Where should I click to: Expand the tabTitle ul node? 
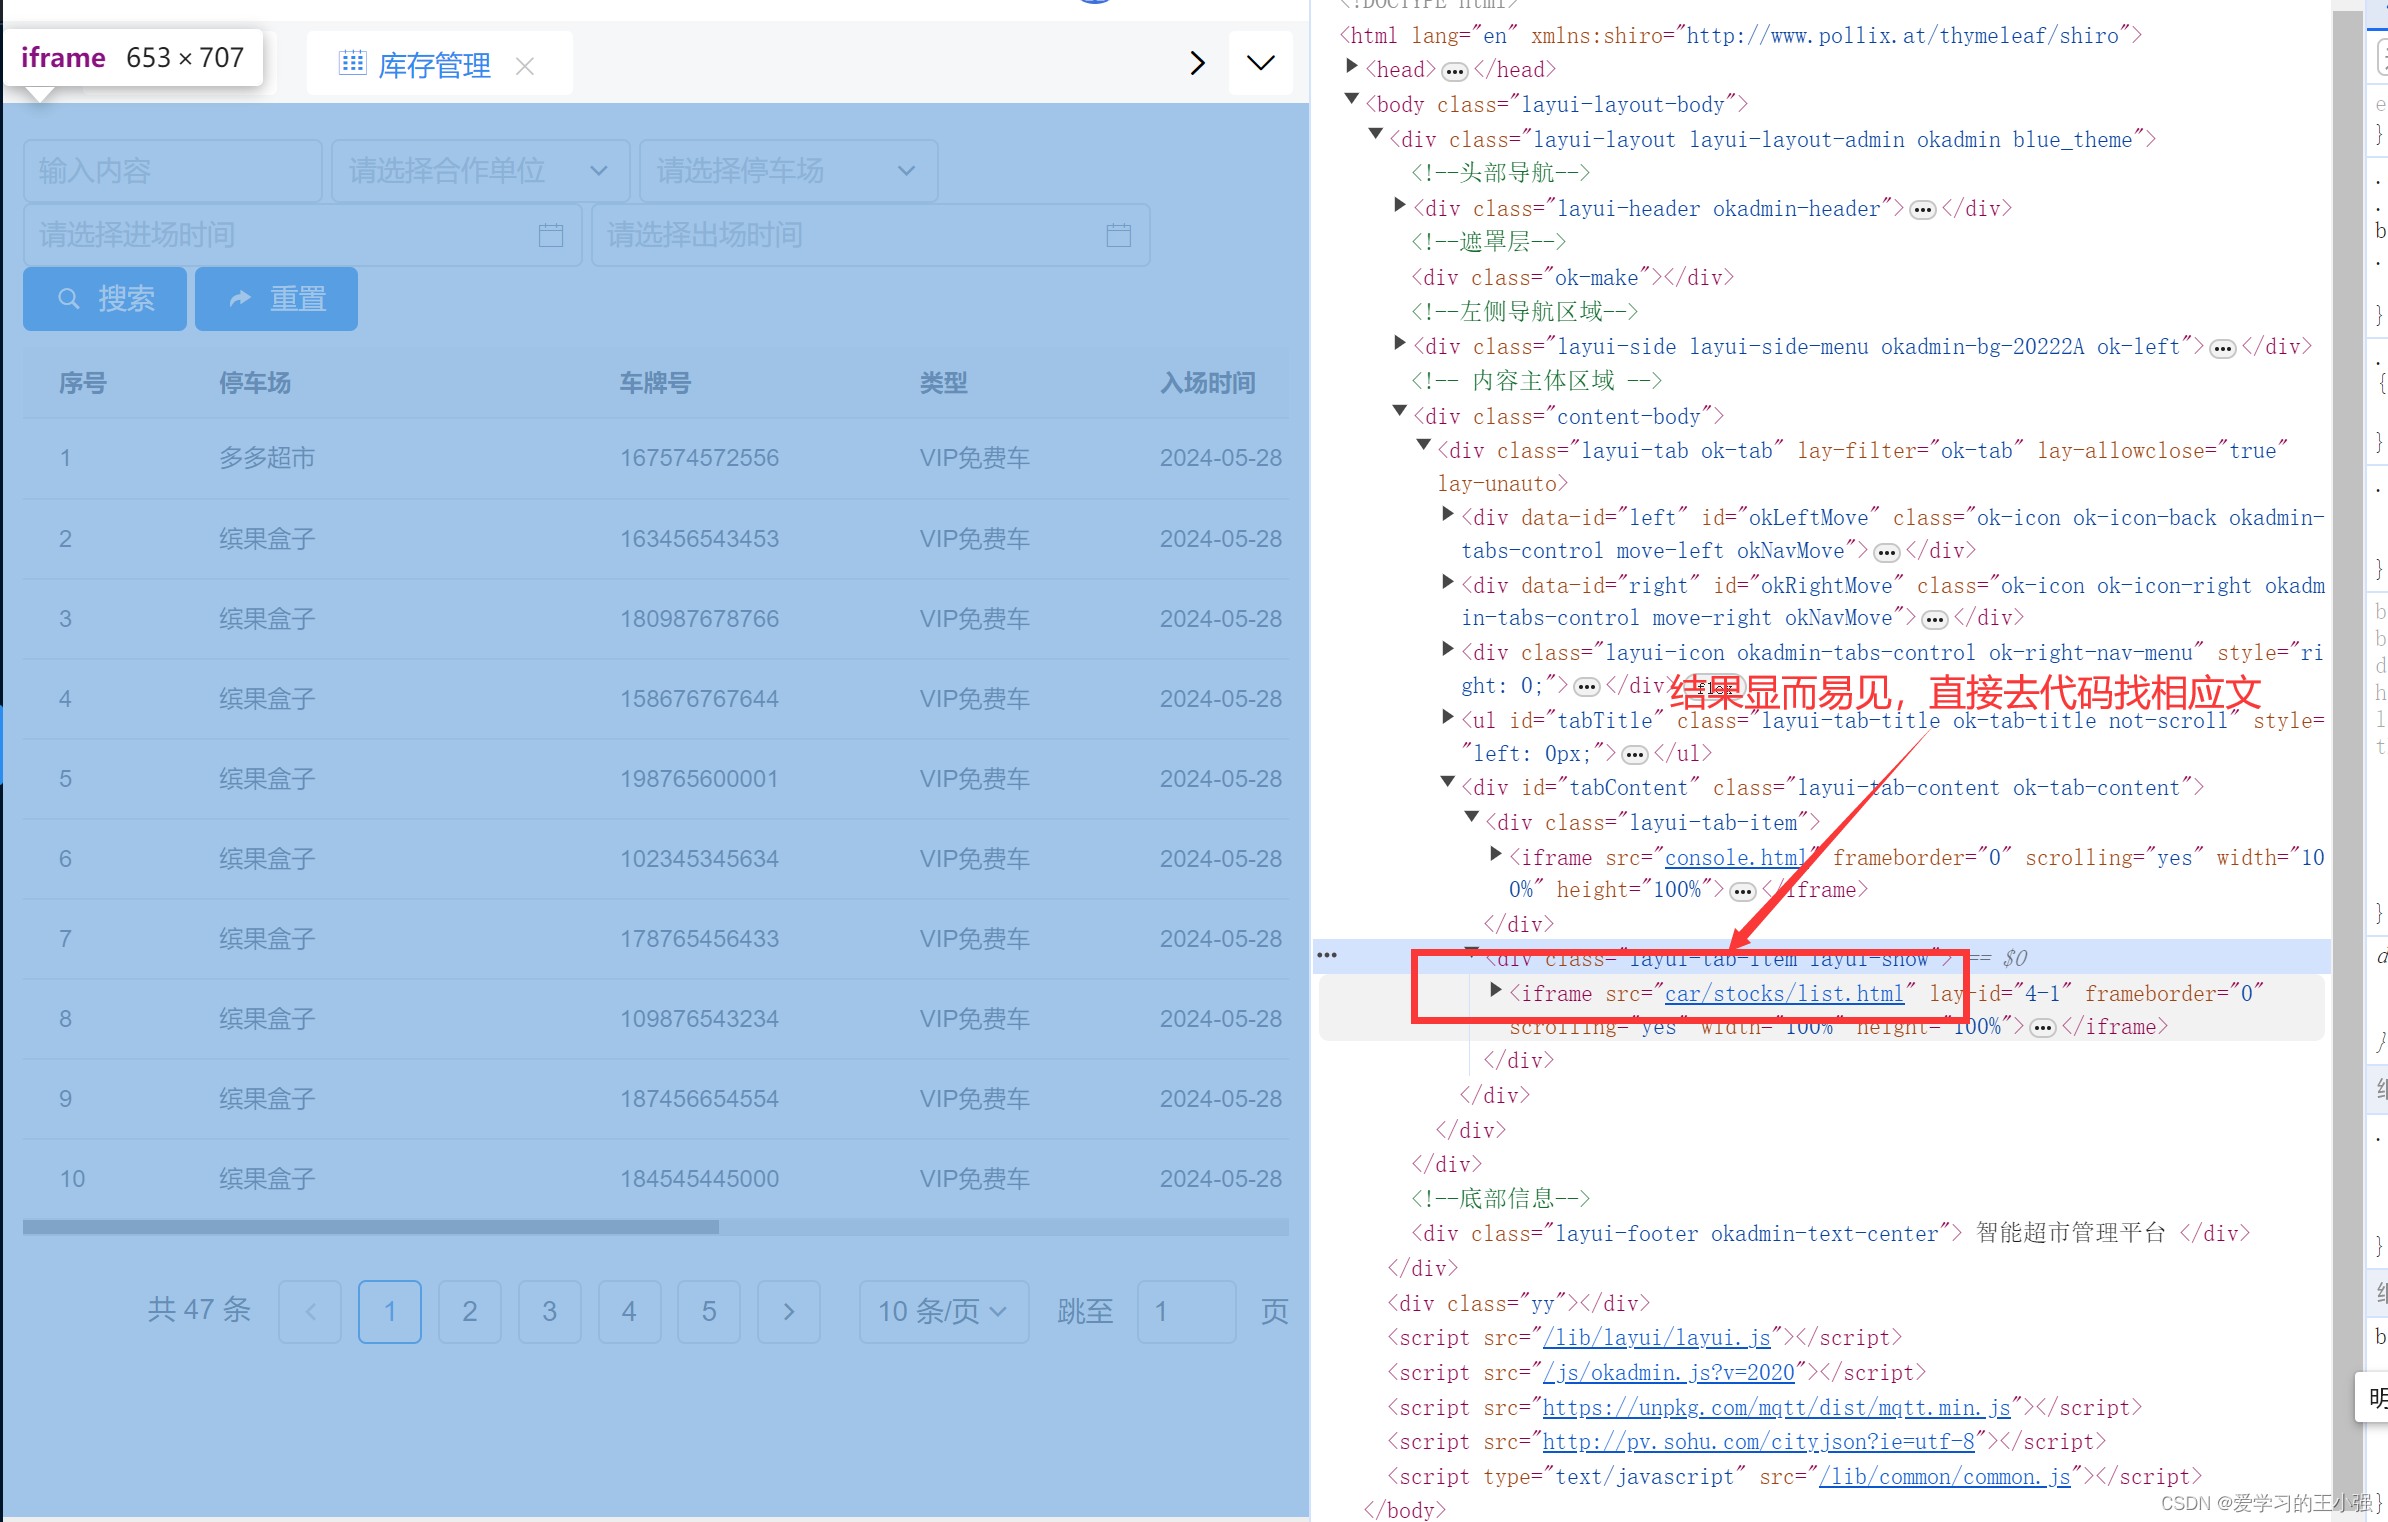click(x=1448, y=718)
